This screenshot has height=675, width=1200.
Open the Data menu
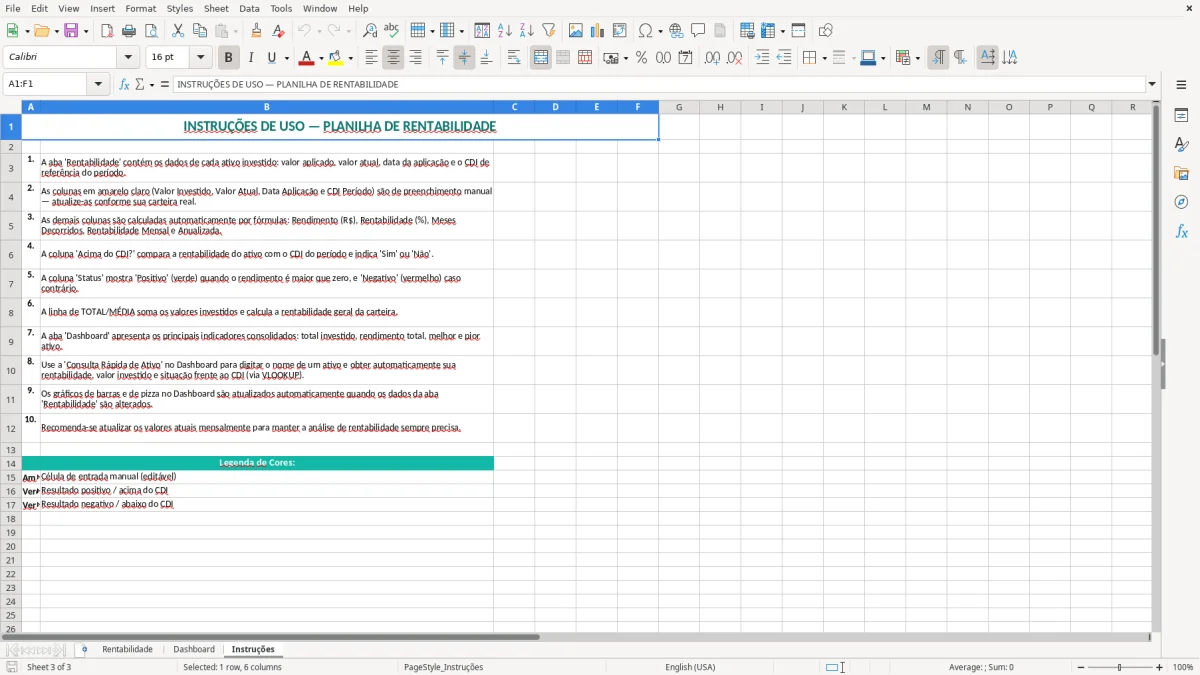249,8
